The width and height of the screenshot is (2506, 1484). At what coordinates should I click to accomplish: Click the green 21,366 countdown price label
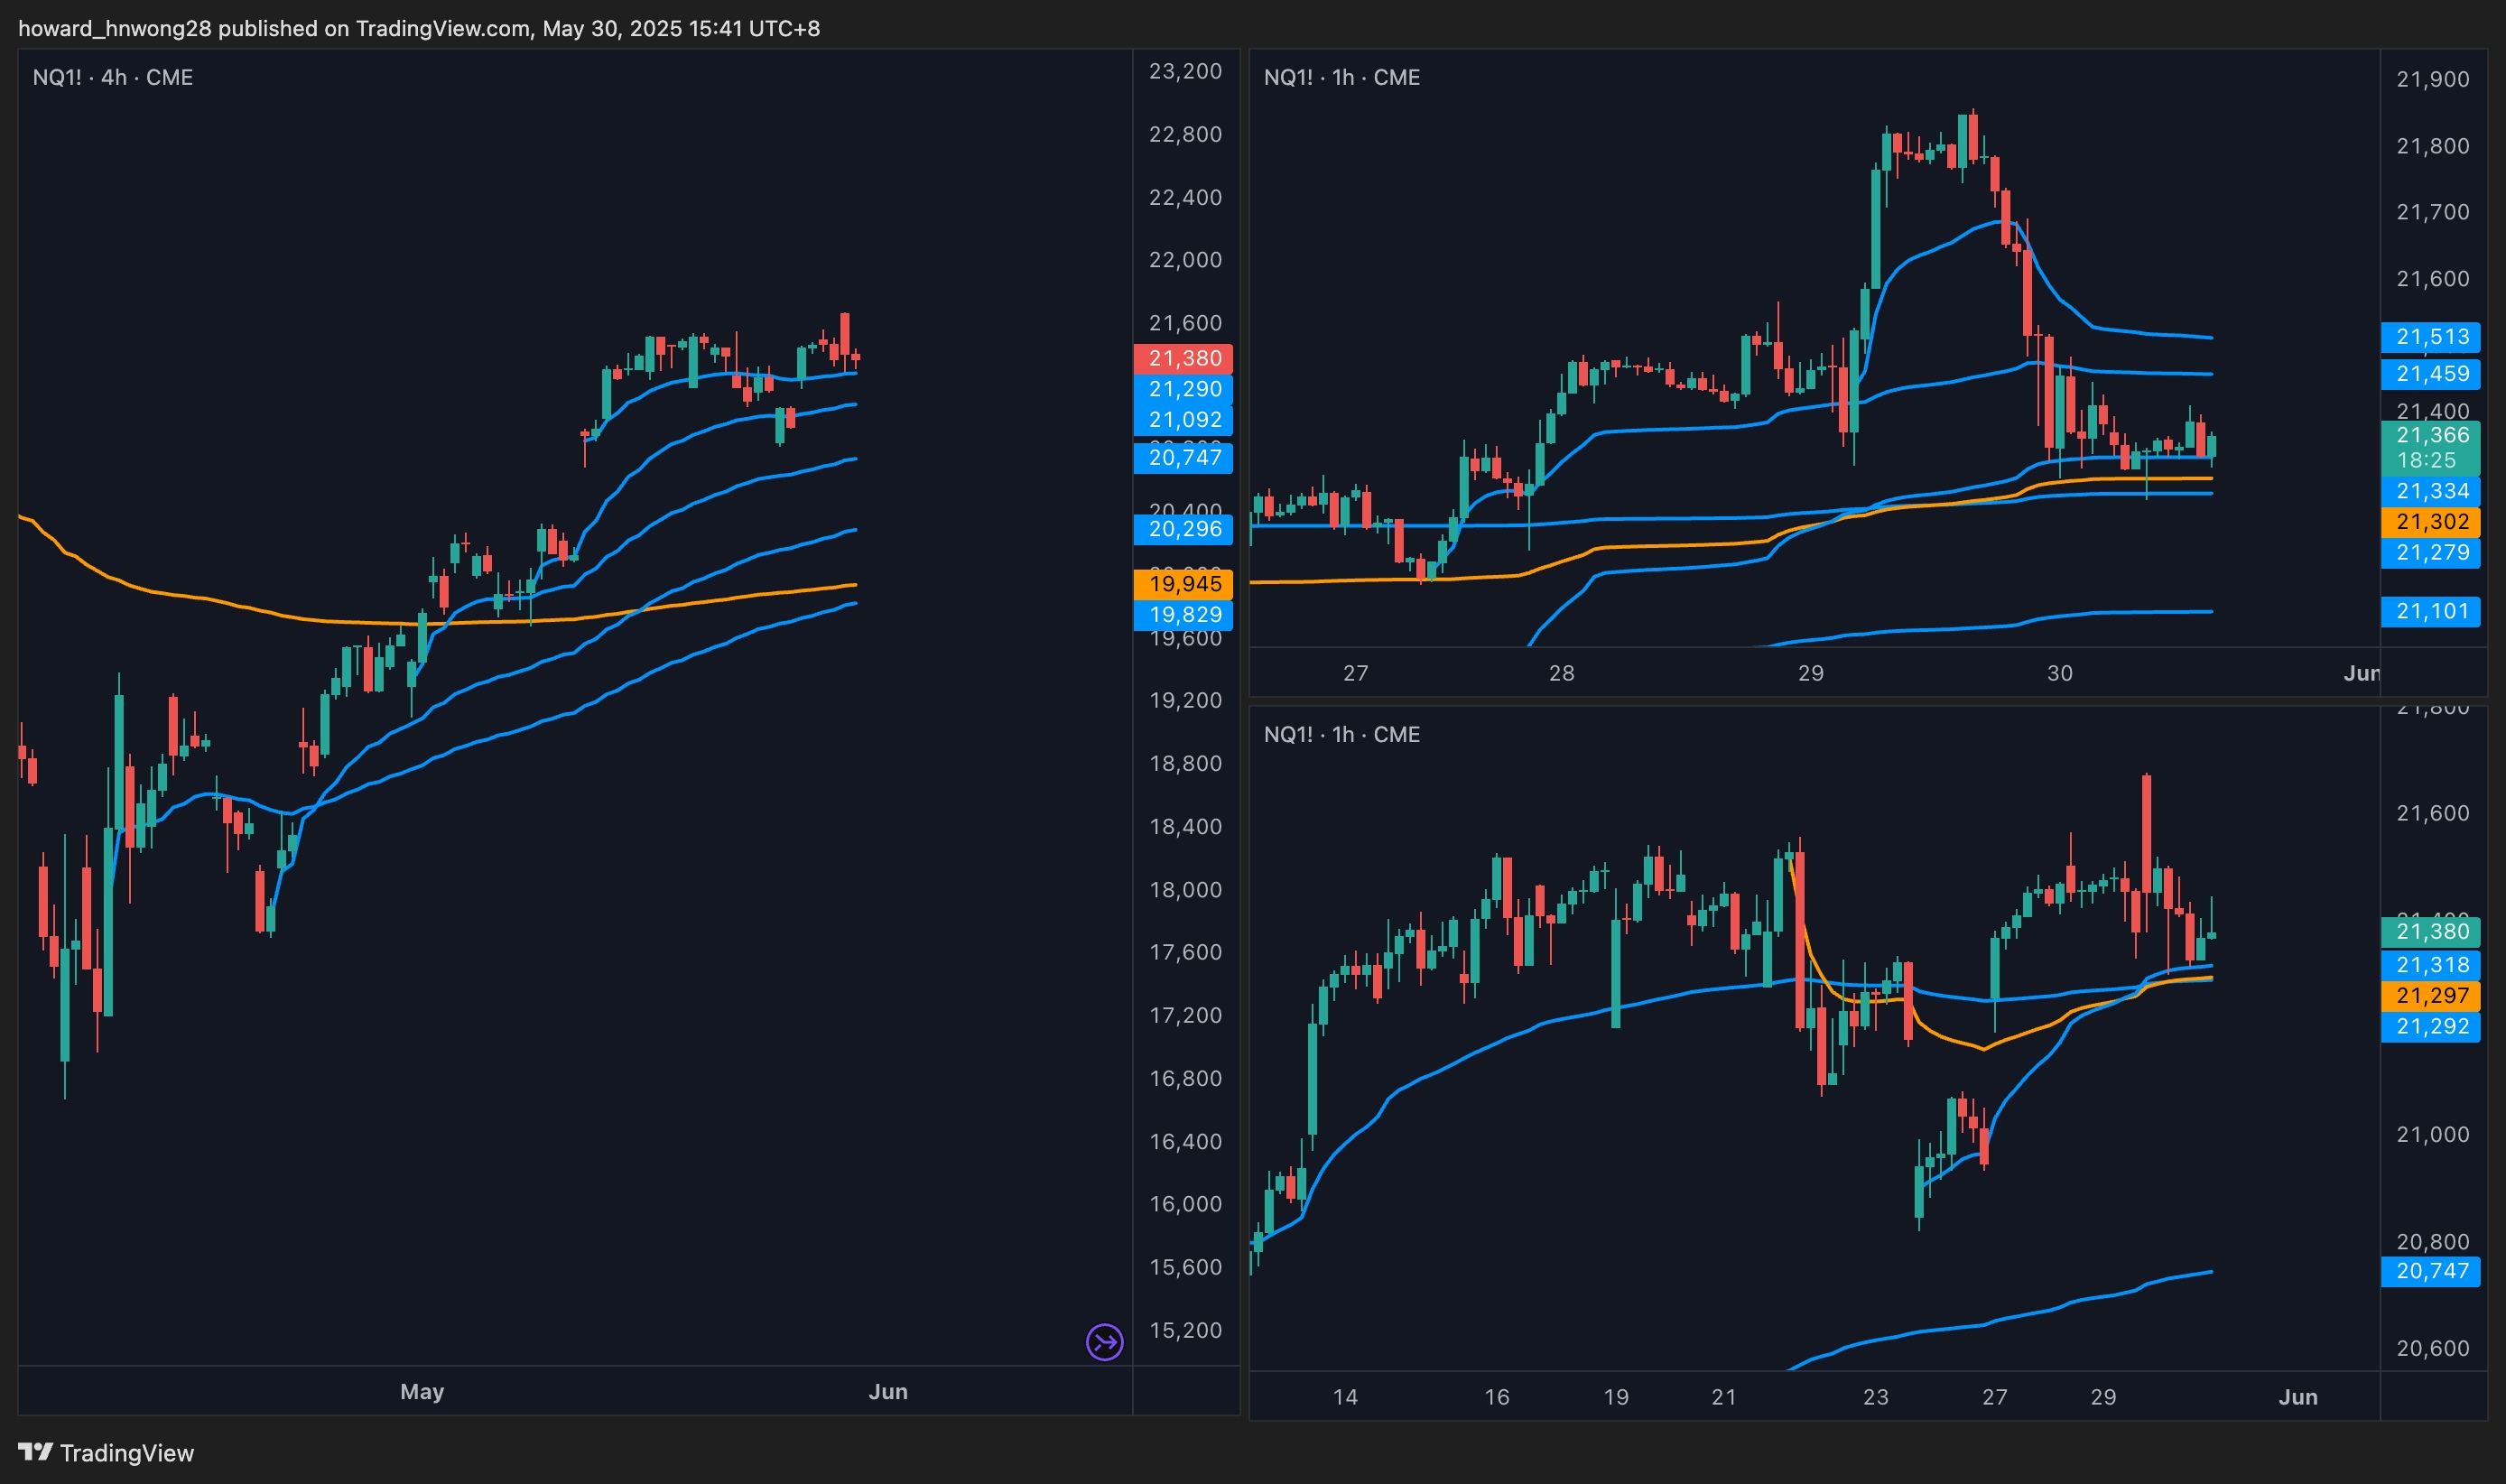point(2430,447)
